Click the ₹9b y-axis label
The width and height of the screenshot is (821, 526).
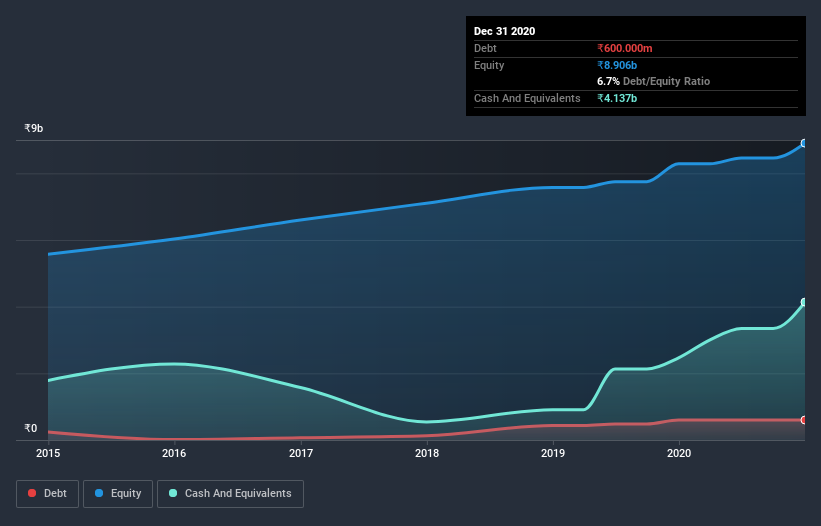[34, 128]
